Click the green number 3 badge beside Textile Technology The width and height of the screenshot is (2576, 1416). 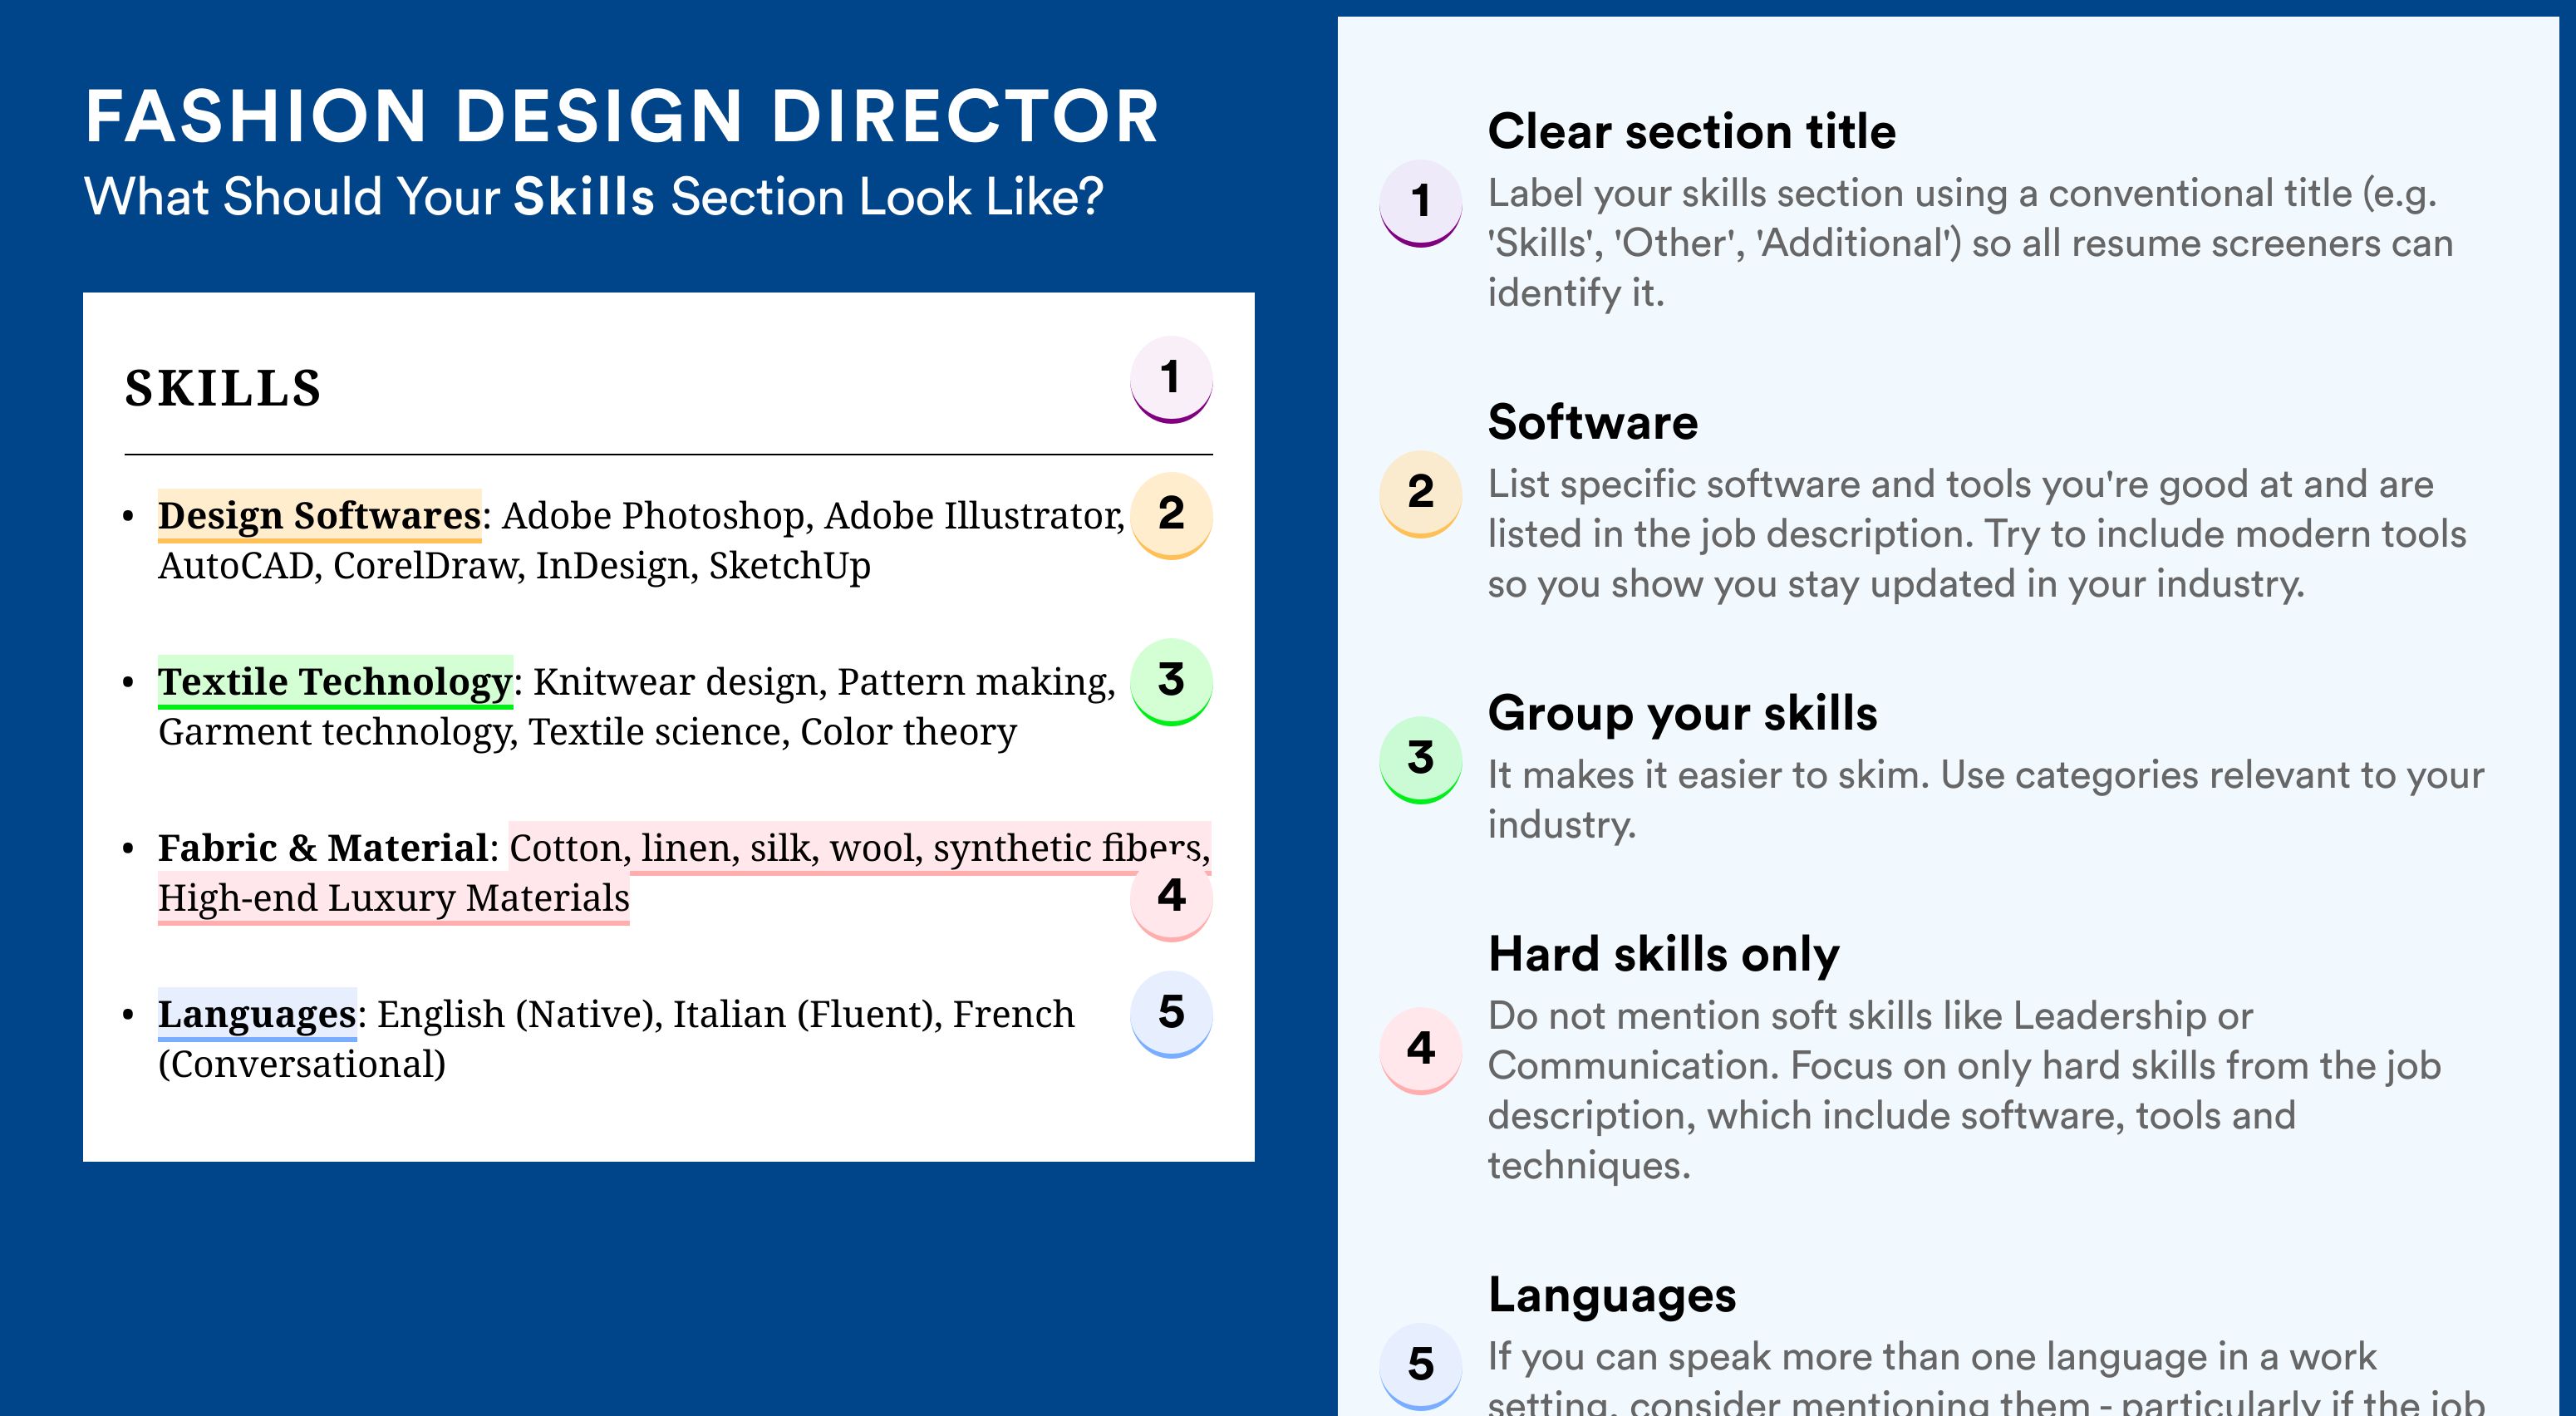(x=1171, y=681)
